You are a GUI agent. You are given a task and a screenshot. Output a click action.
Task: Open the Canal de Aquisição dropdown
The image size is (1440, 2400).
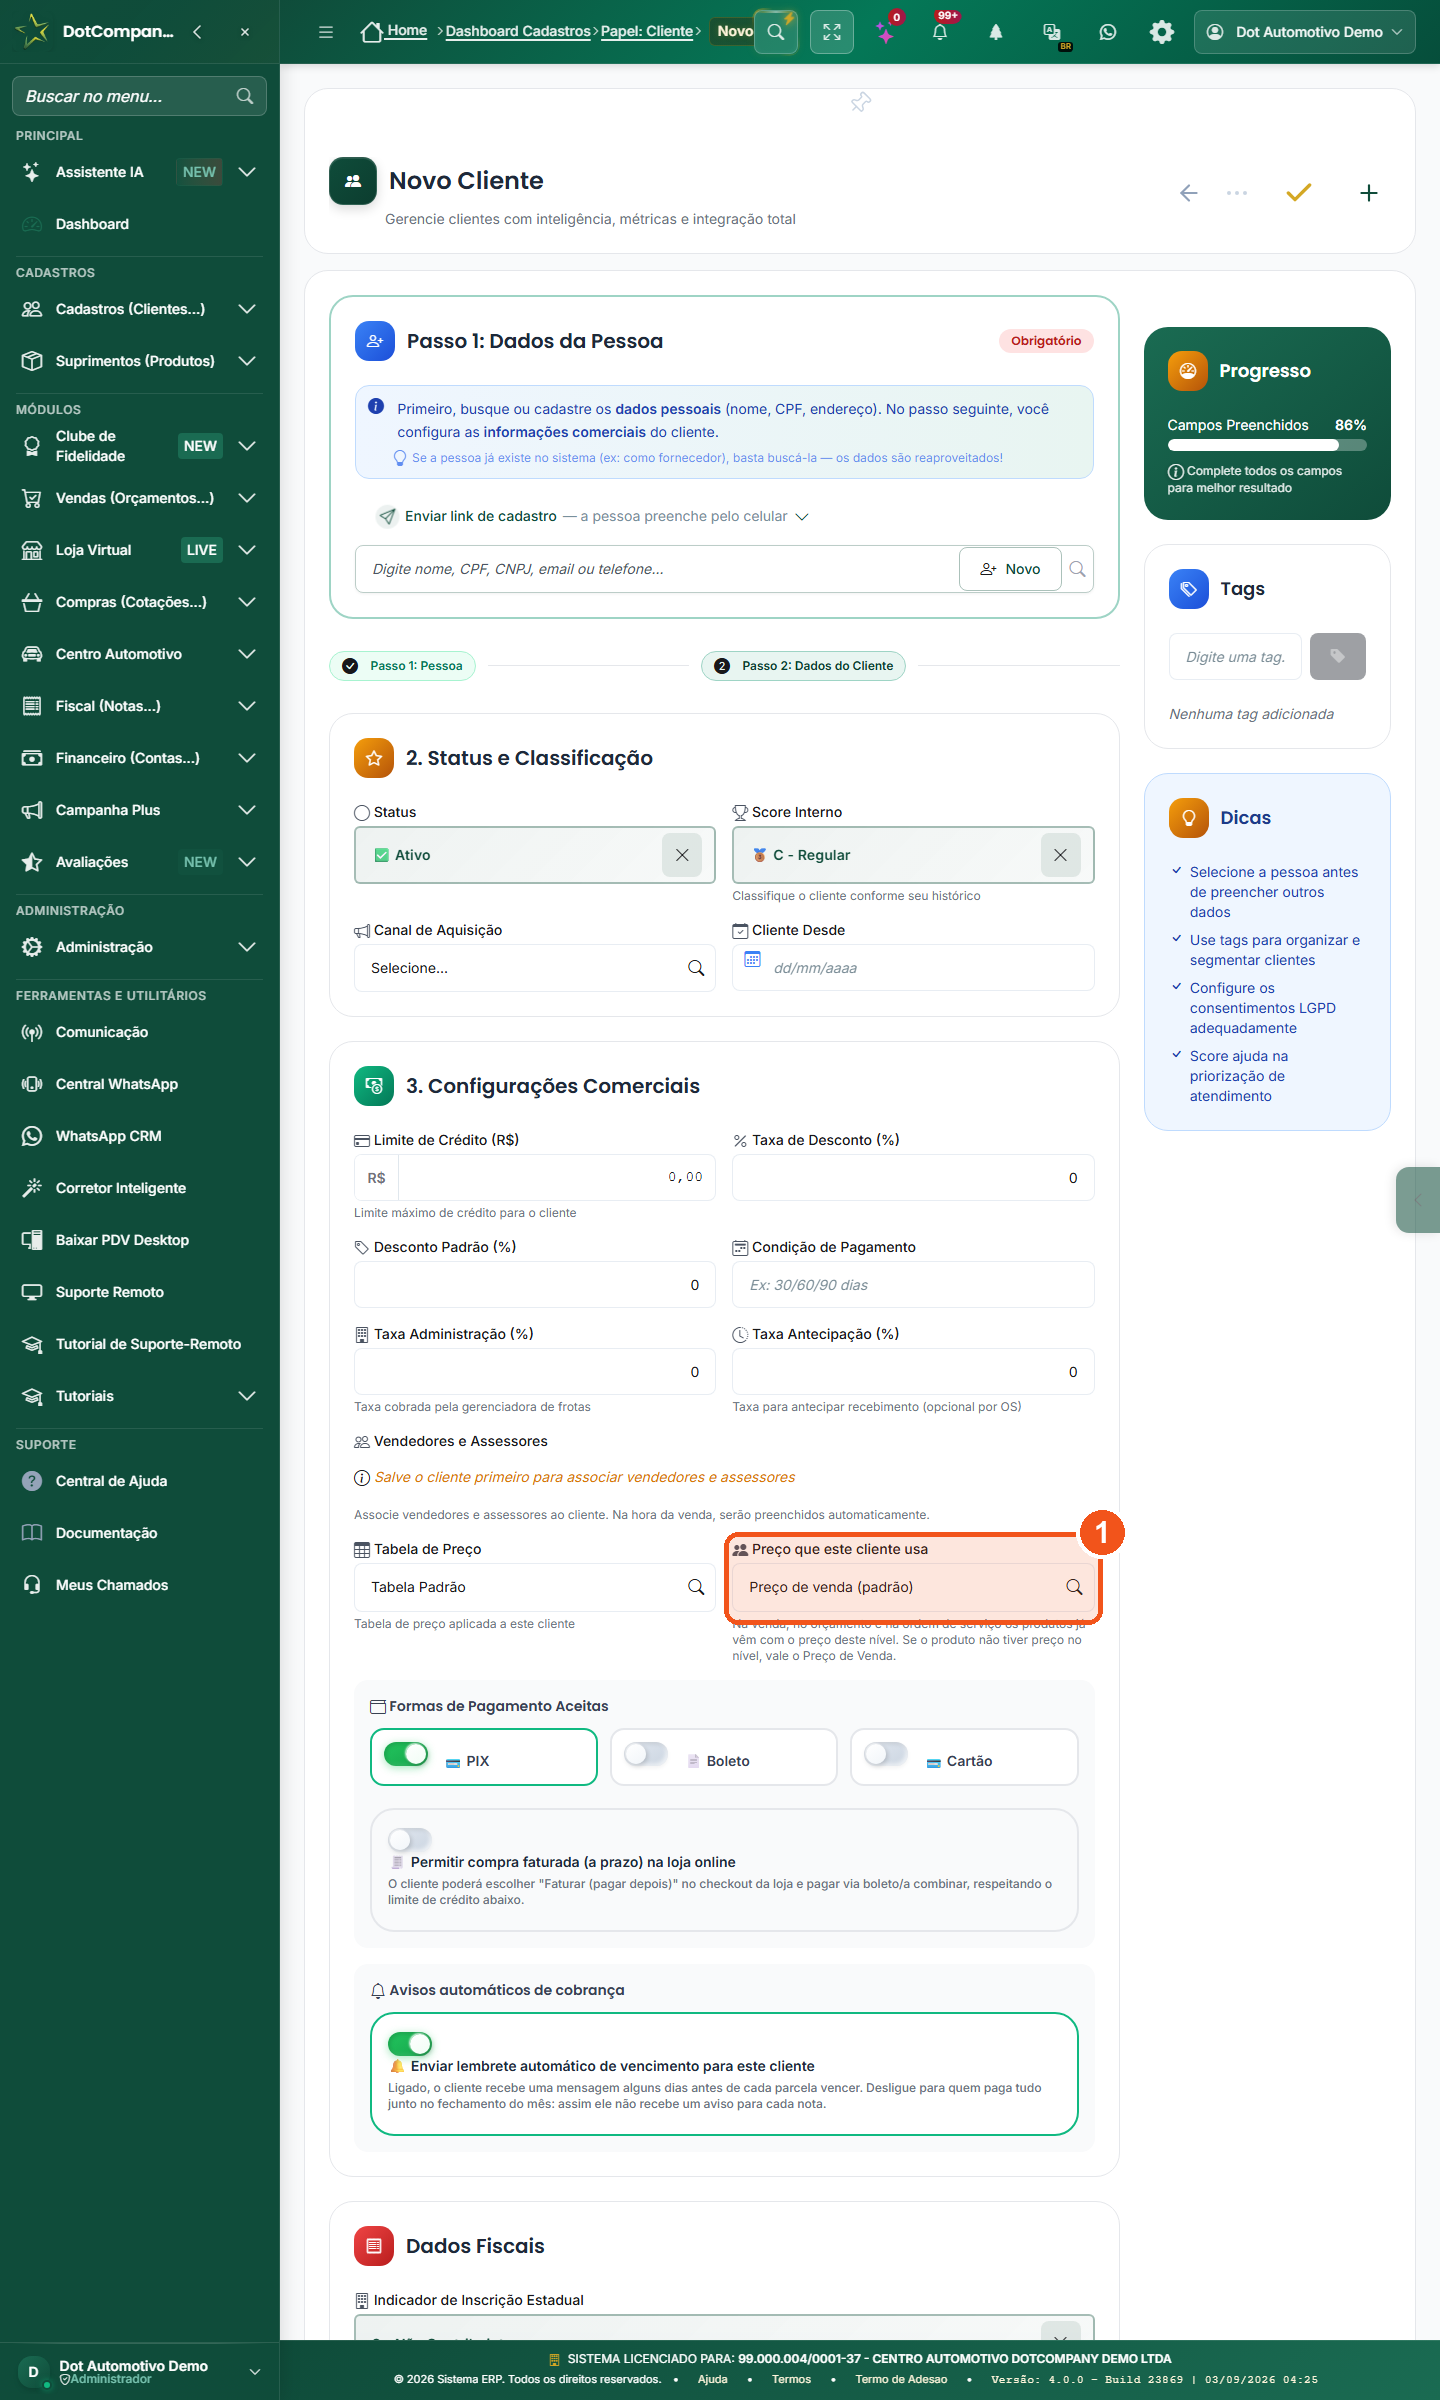pyautogui.click(x=534, y=968)
